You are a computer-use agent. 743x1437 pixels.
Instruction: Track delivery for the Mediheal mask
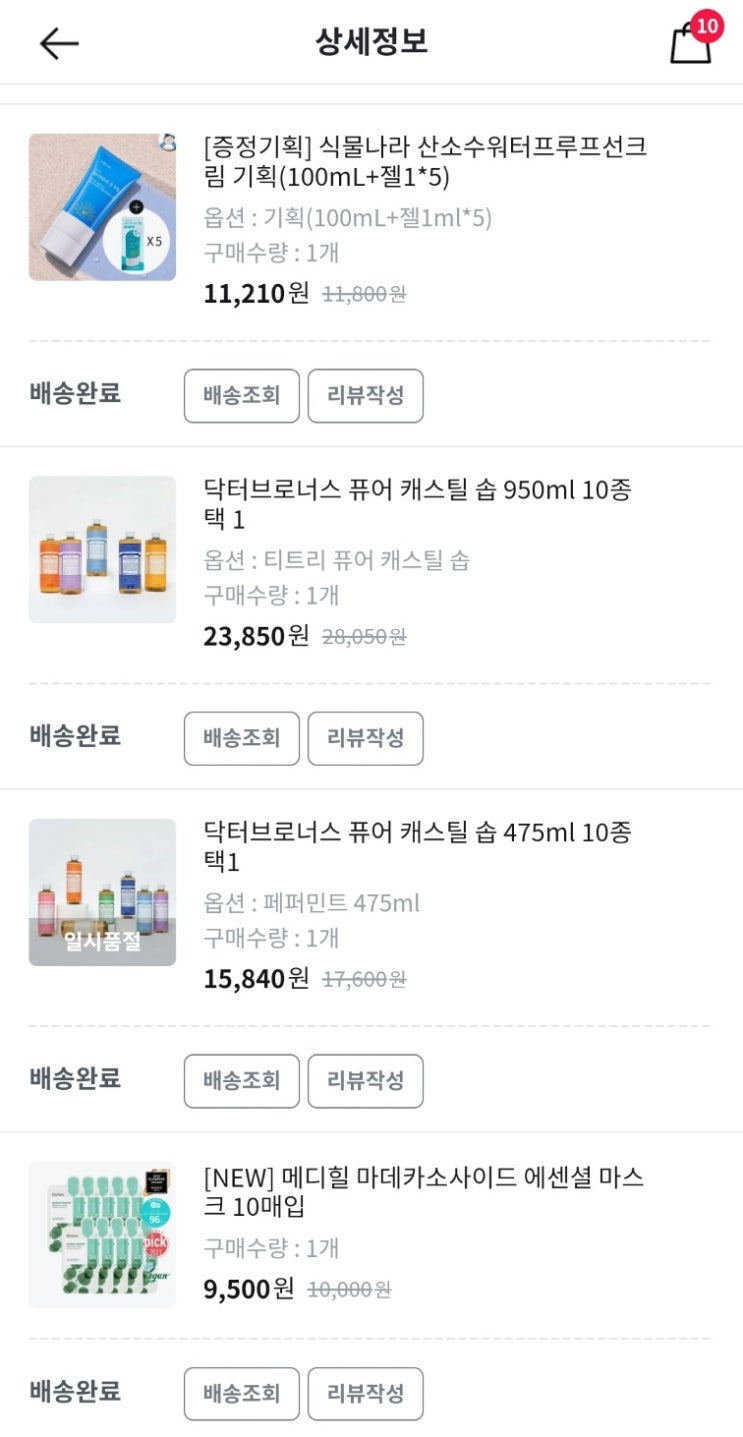[241, 1394]
